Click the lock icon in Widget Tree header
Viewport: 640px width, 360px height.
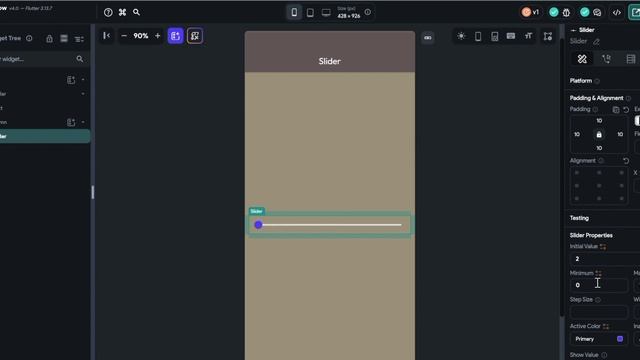[x=49, y=39]
